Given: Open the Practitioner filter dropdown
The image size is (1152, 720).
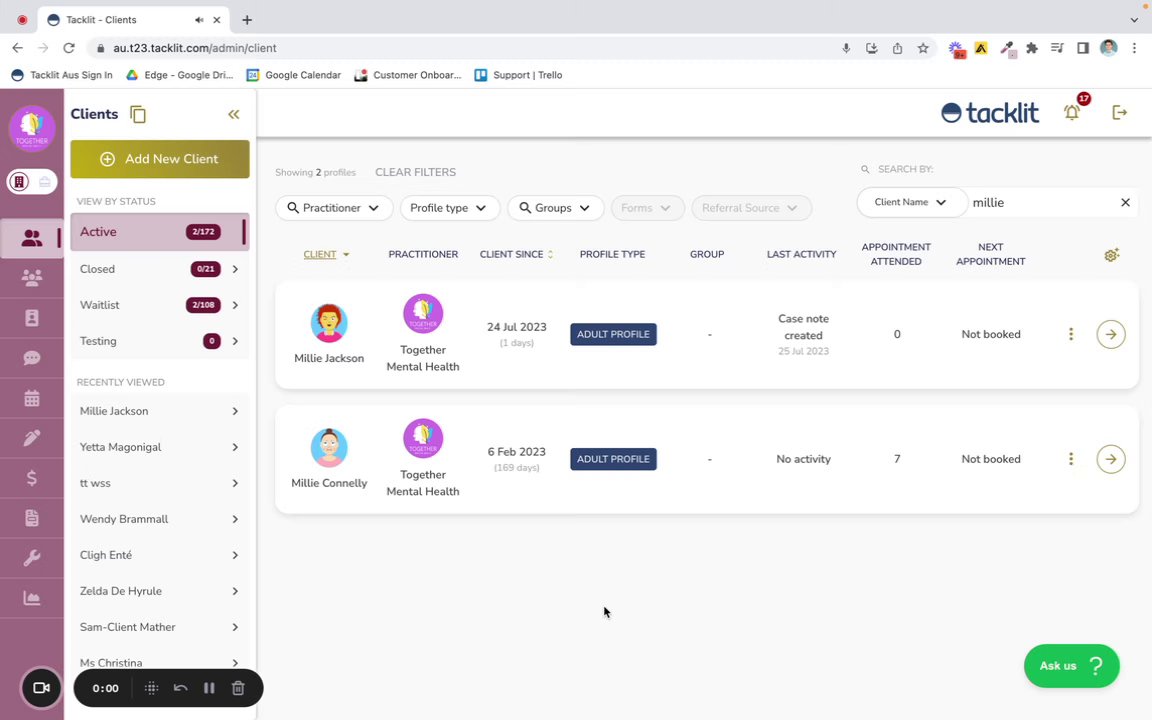Looking at the screenshot, I should [x=334, y=208].
